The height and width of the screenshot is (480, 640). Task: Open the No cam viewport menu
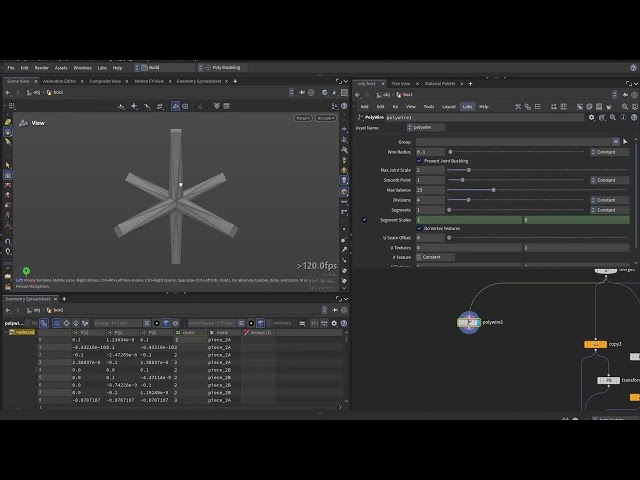(326, 118)
